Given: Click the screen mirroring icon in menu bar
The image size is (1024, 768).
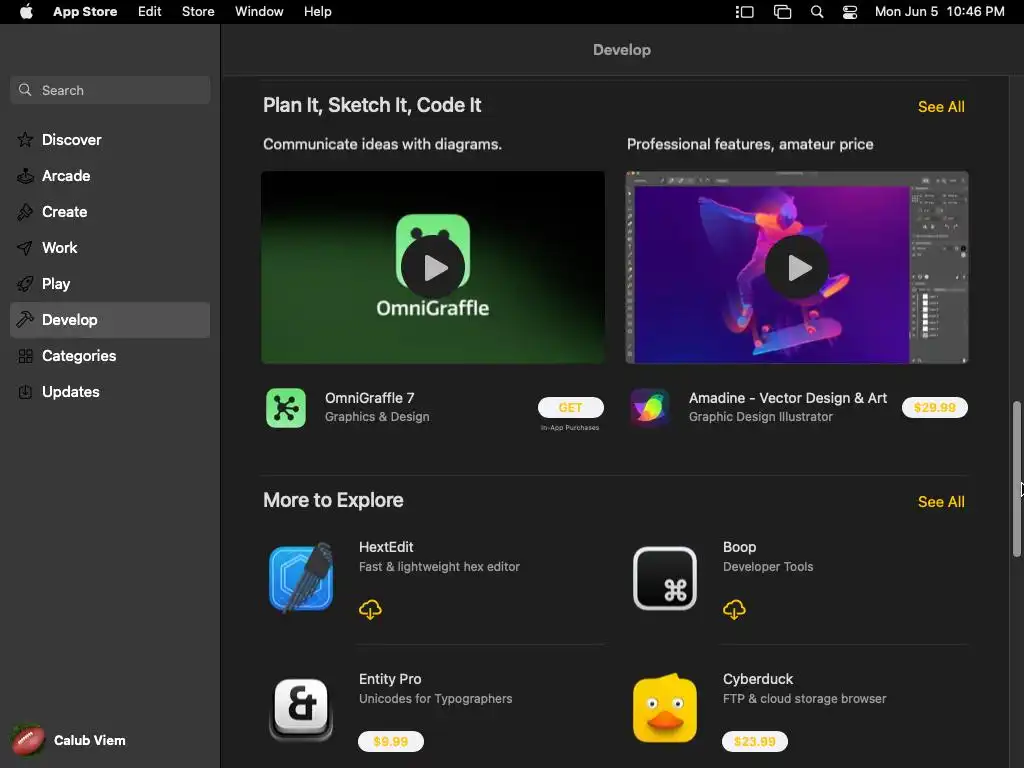Looking at the screenshot, I should (782, 12).
